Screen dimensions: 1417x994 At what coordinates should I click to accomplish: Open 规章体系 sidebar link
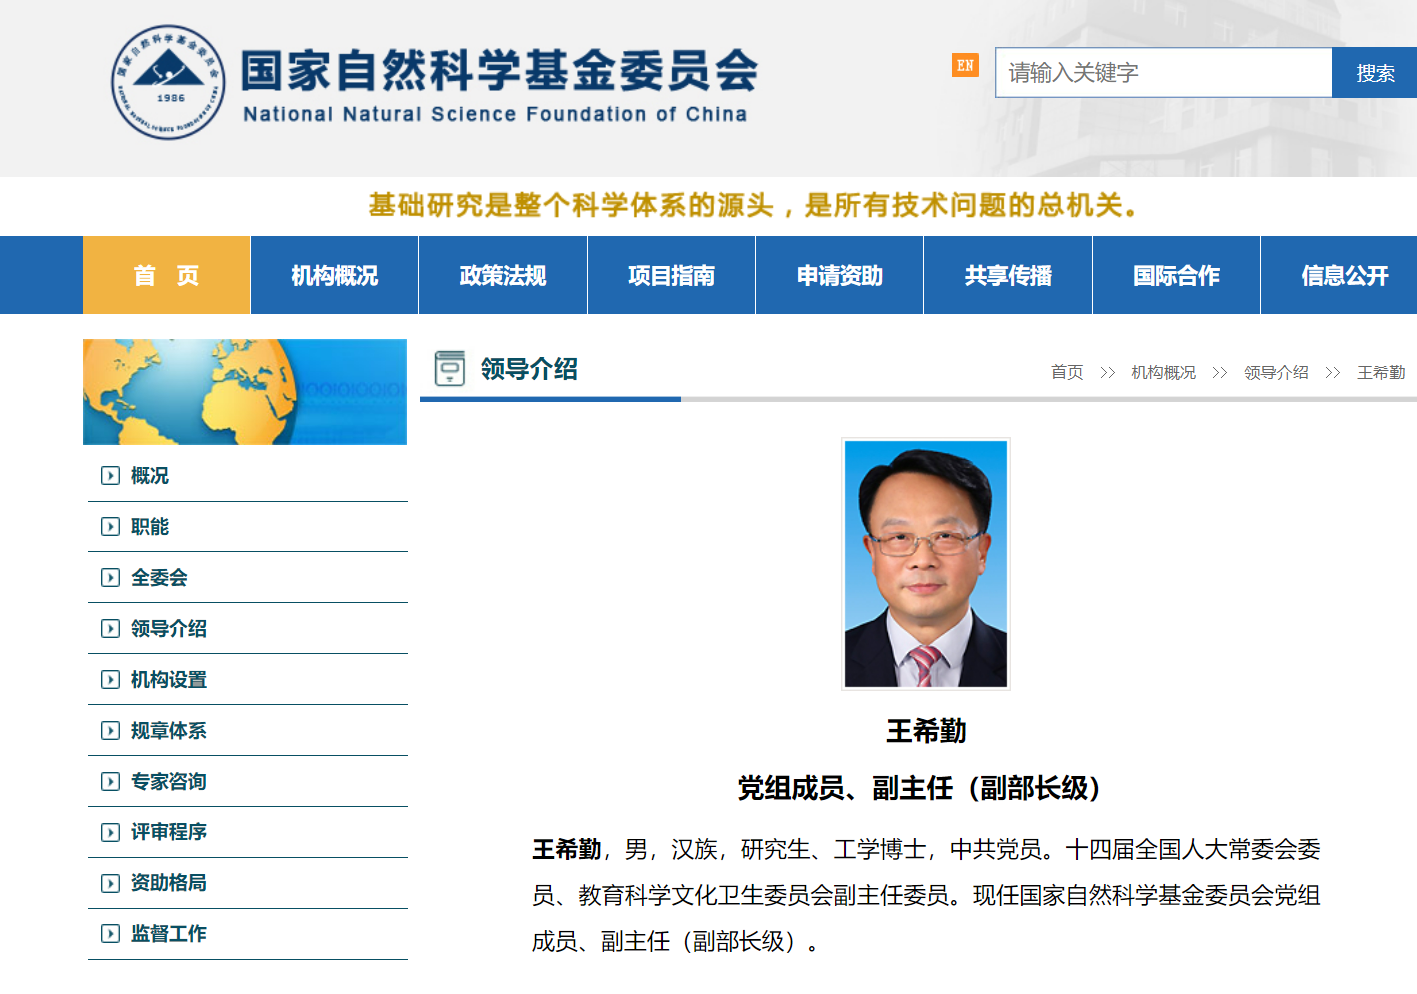pos(169,731)
